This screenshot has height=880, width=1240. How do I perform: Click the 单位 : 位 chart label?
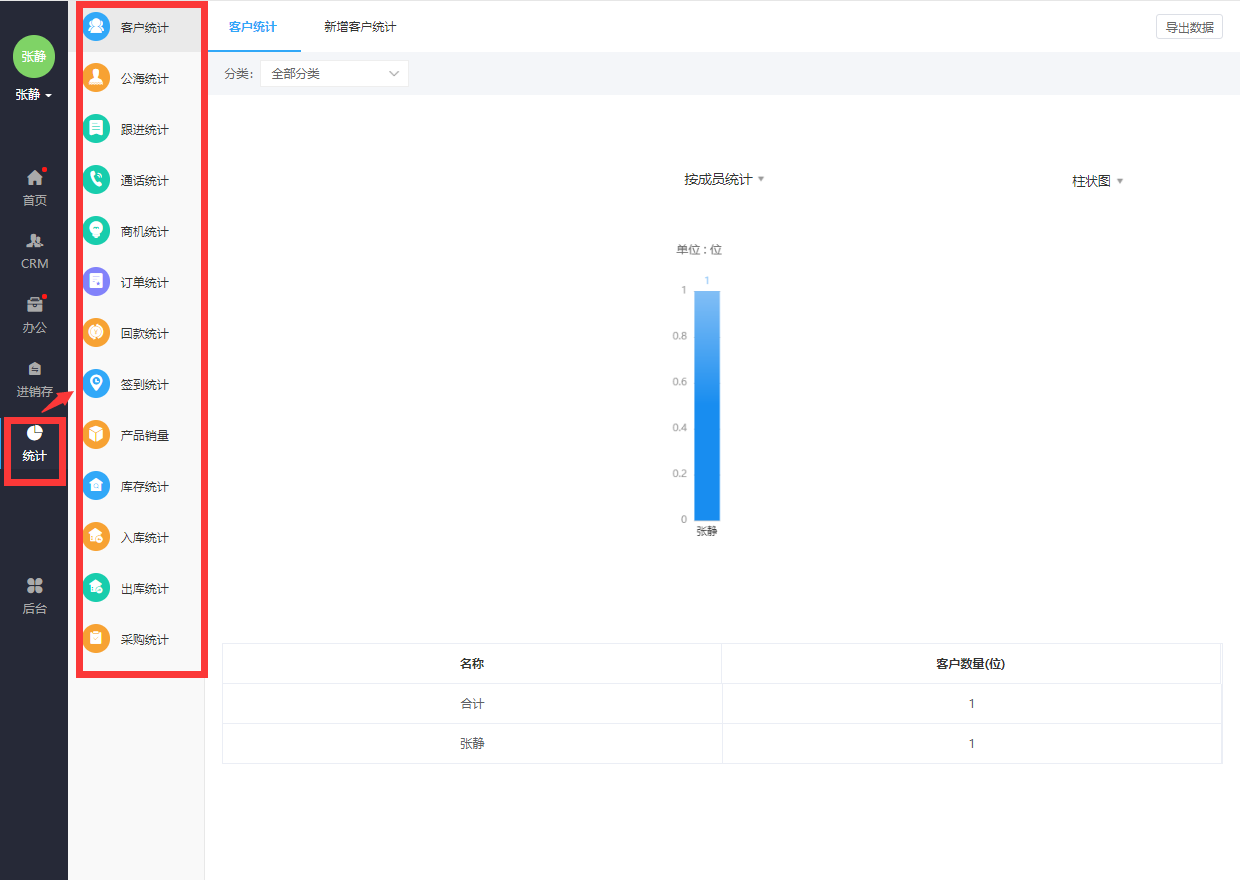tap(699, 250)
